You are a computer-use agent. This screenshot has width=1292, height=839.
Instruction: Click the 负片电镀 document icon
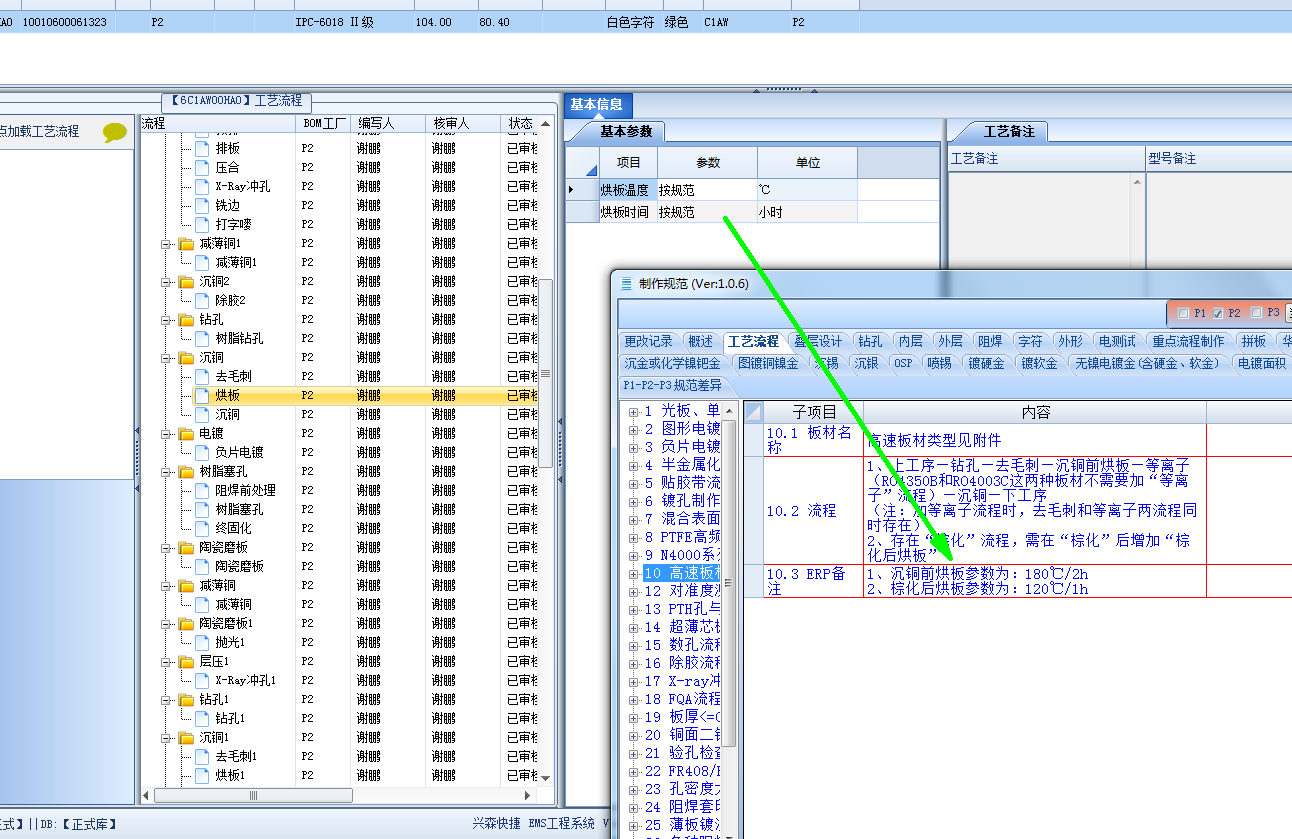point(202,452)
